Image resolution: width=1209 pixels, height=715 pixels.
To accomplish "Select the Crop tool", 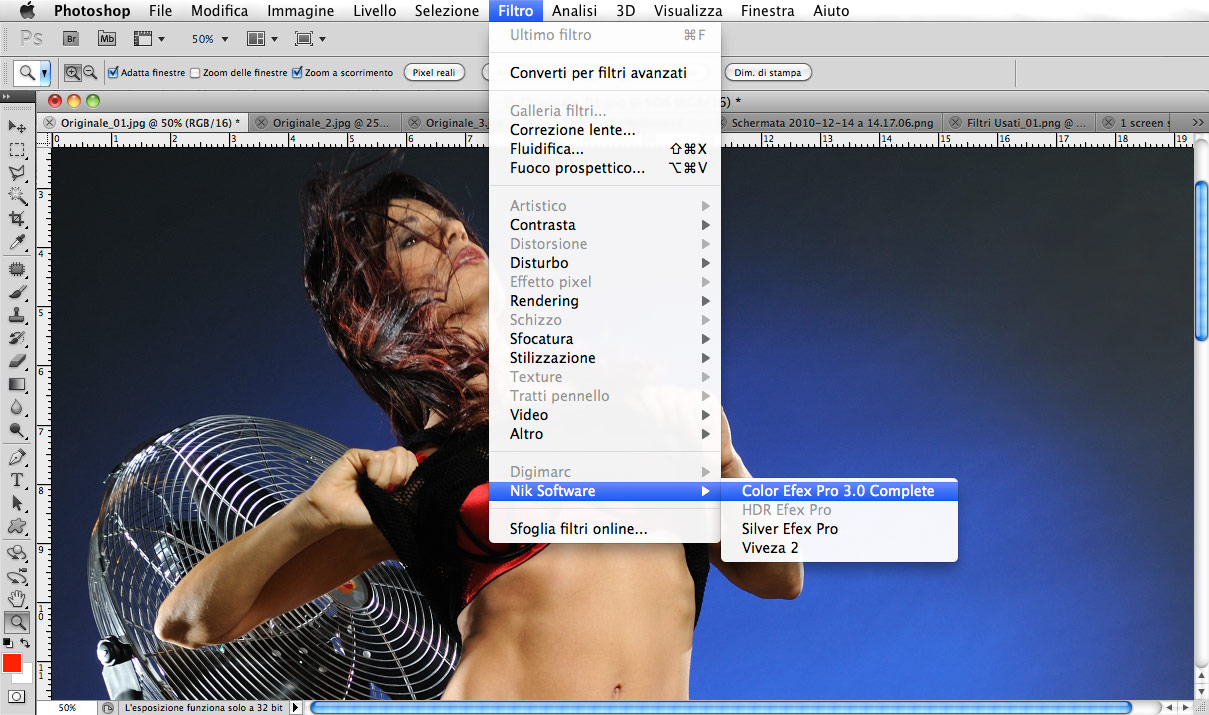I will point(17,219).
